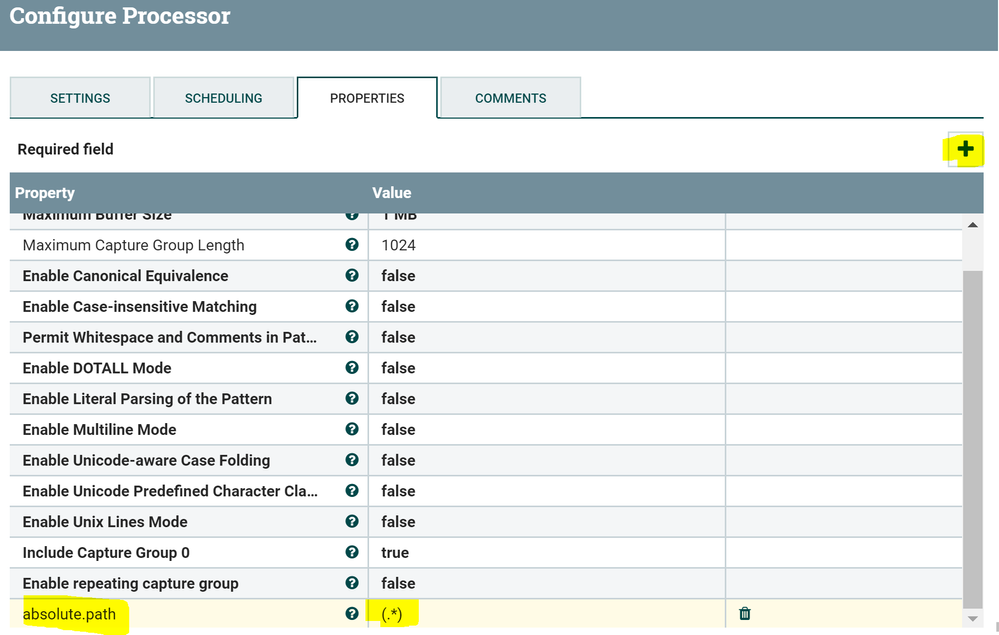Click help icon beside Enable Multiline Mode
The height and width of the screenshot is (635, 999).
click(x=352, y=430)
